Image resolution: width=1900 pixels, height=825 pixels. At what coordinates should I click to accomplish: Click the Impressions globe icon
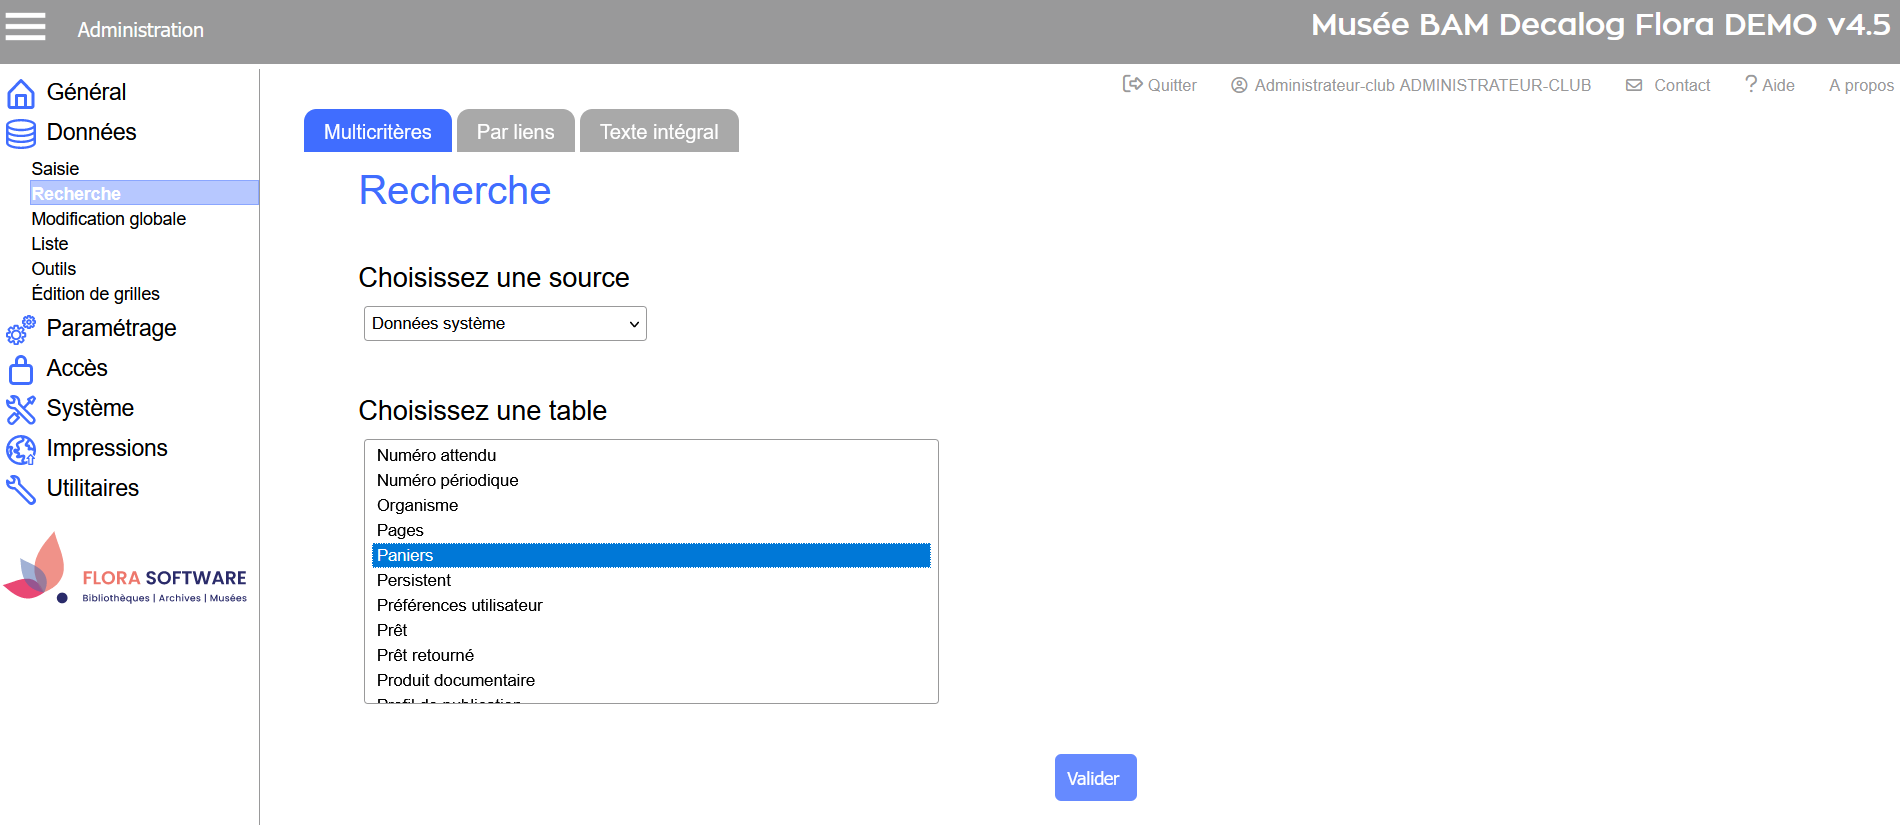pyautogui.click(x=21, y=450)
